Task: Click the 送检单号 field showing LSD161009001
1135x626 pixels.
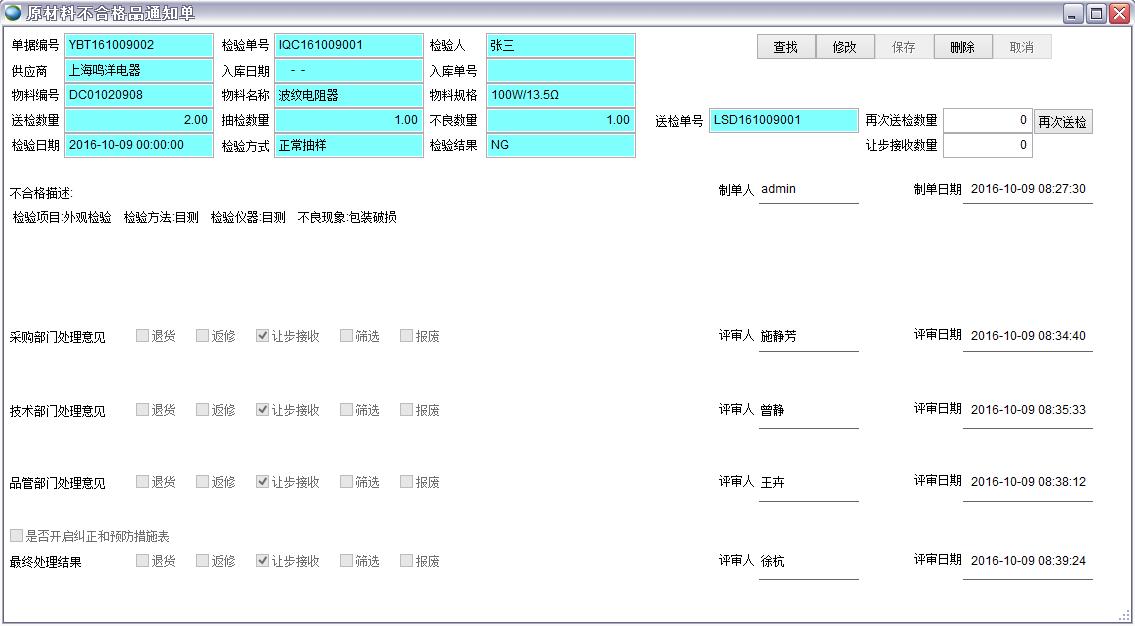Action: (783, 120)
